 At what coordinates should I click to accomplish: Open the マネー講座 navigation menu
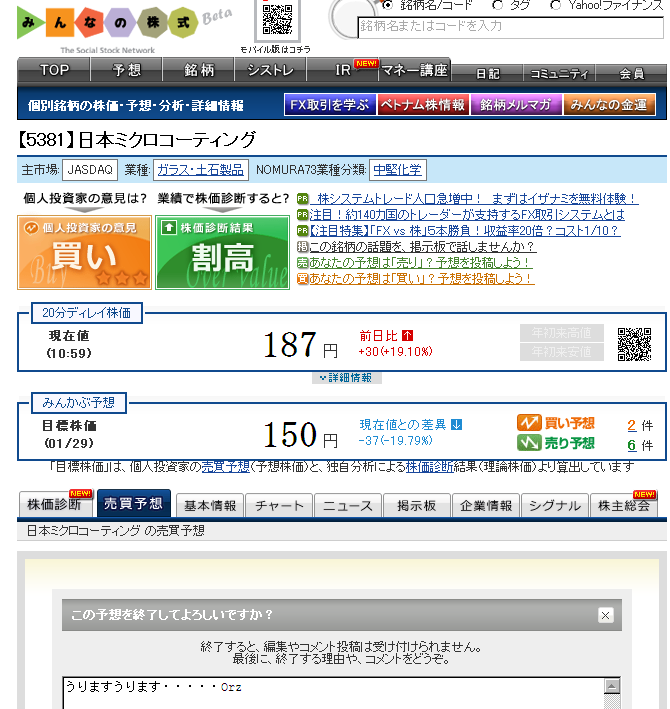415,70
